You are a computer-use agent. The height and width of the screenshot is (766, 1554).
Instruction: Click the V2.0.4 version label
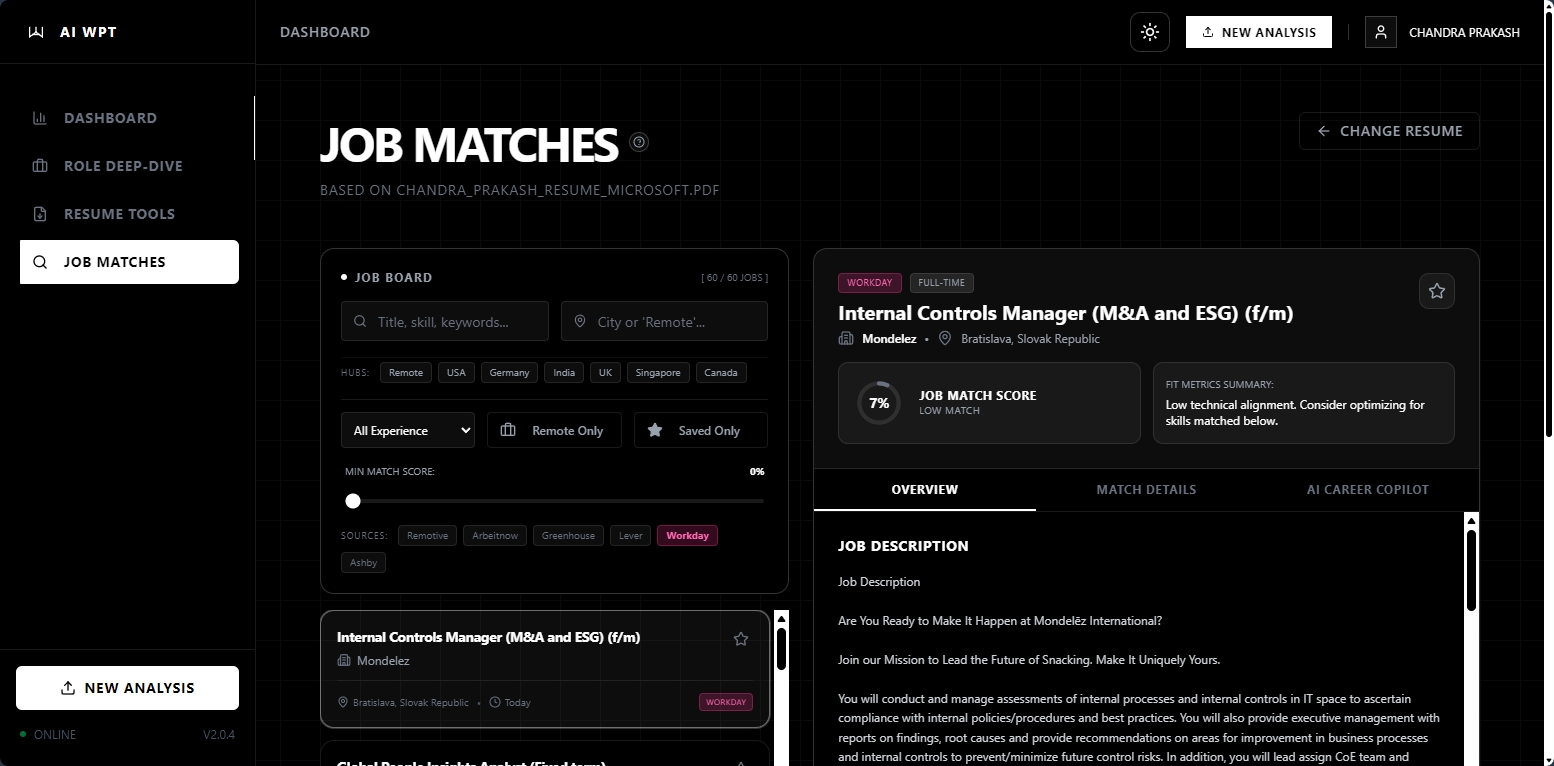click(219, 735)
